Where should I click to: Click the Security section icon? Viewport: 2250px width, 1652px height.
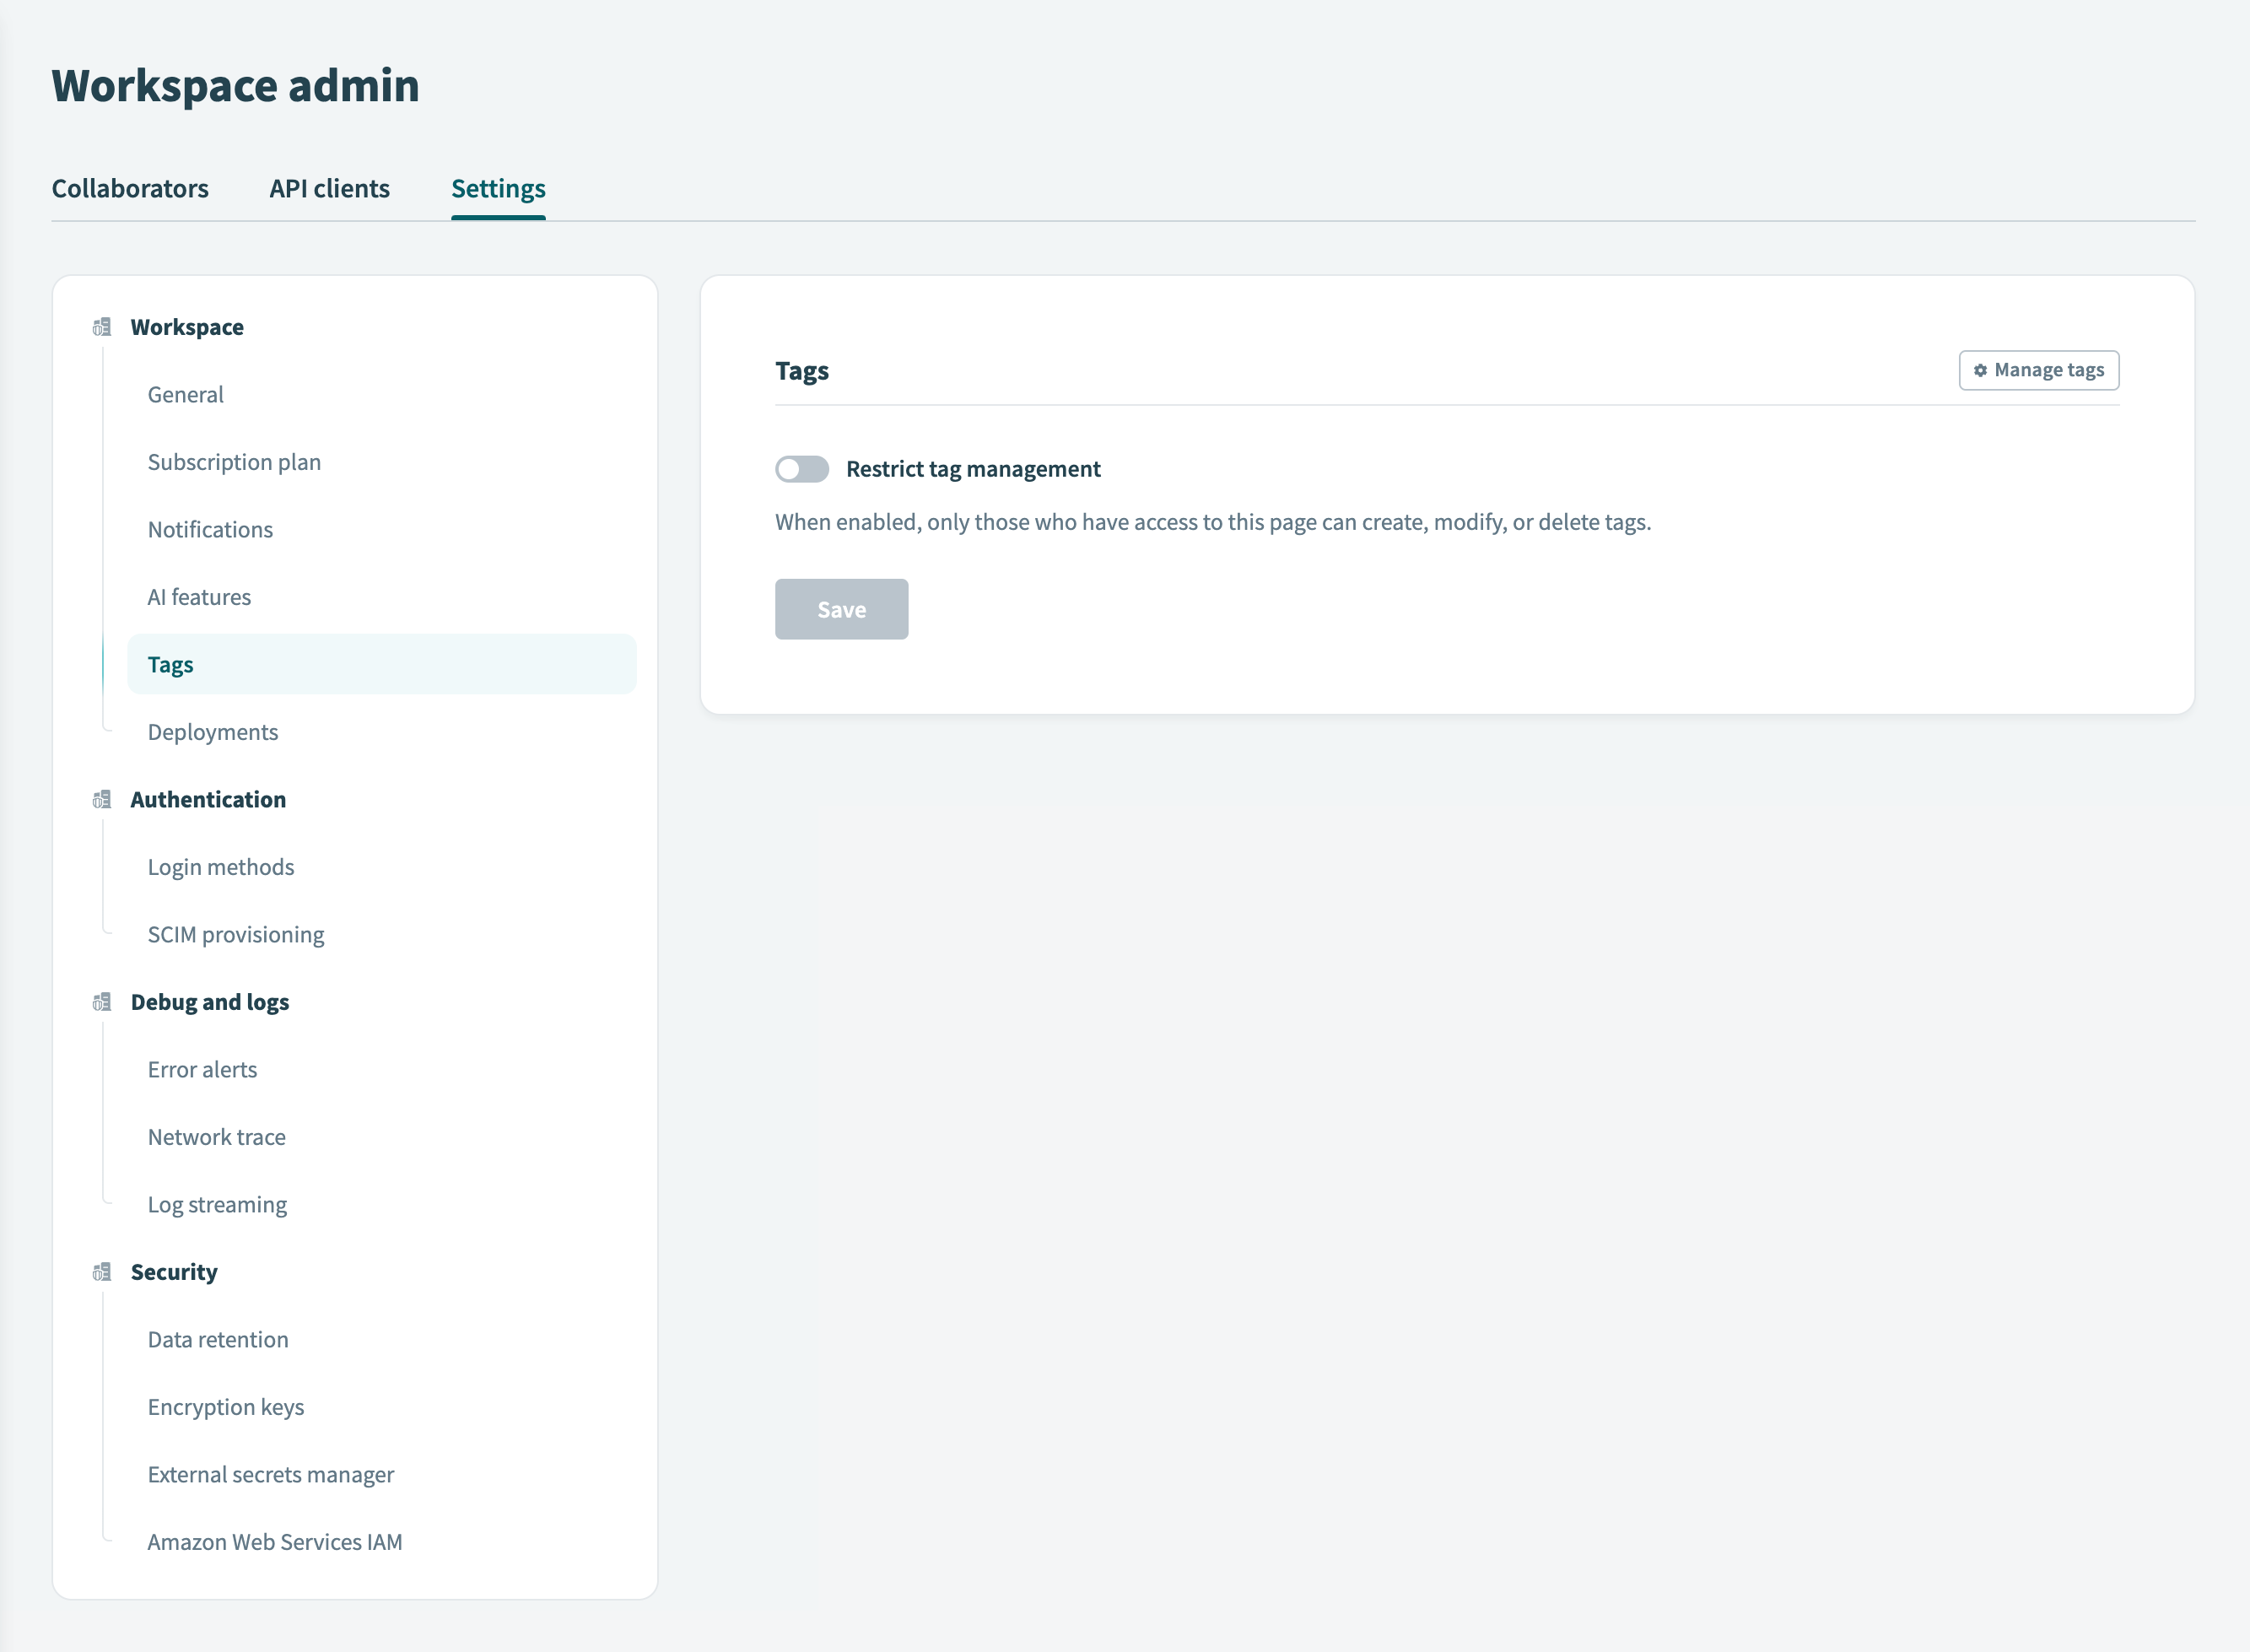click(101, 1272)
